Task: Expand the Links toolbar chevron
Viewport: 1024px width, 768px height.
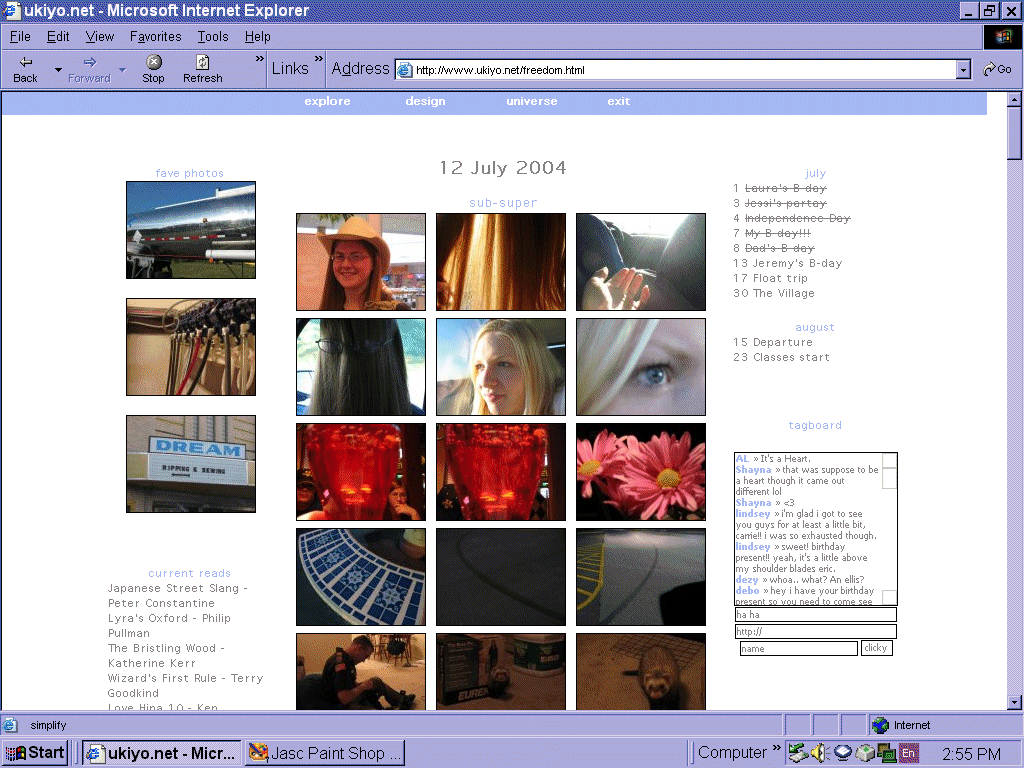Action: (319, 59)
